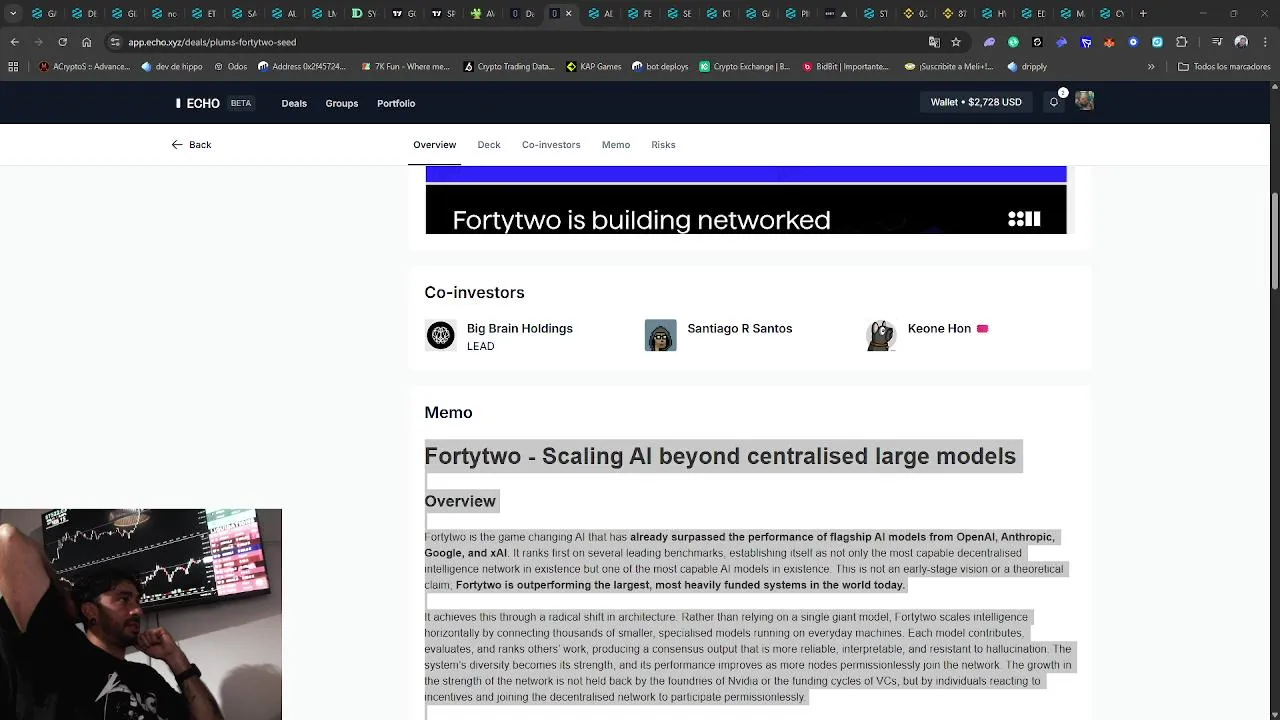Screen dimensions: 1280x720
Task: Bookmark this page with the star icon
Action: (x=956, y=42)
